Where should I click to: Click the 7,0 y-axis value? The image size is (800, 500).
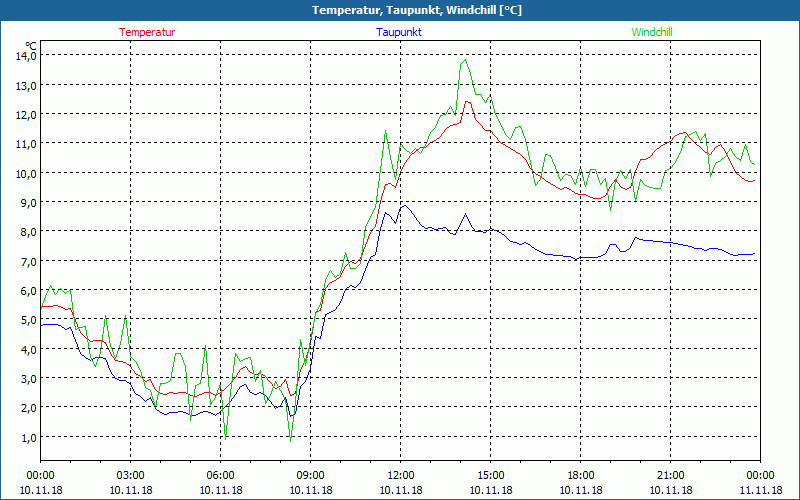[x=25, y=261]
